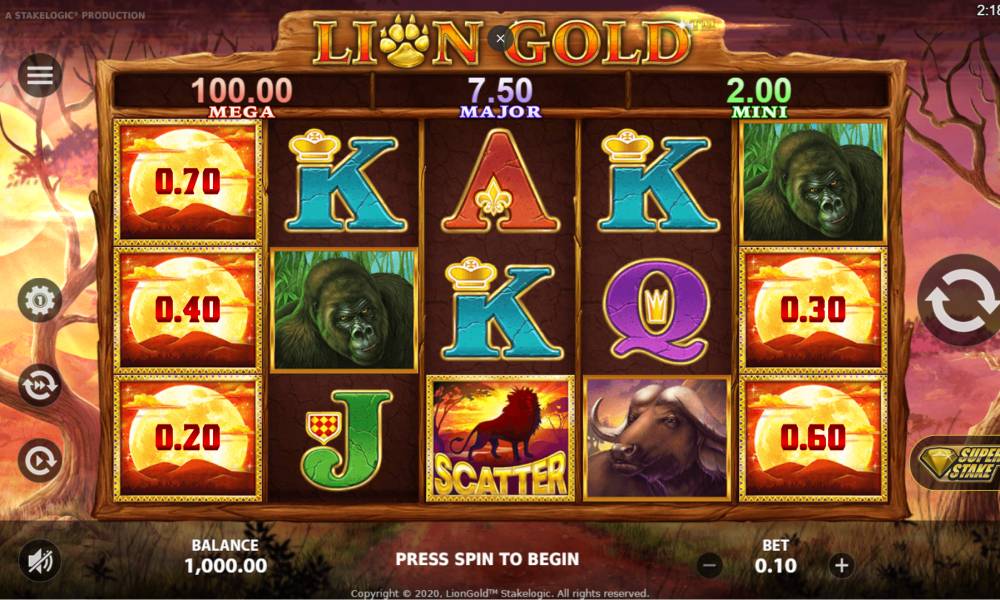This screenshot has height=600, width=1000.
Task: Decrease bet with the minus button
Action: (709, 565)
